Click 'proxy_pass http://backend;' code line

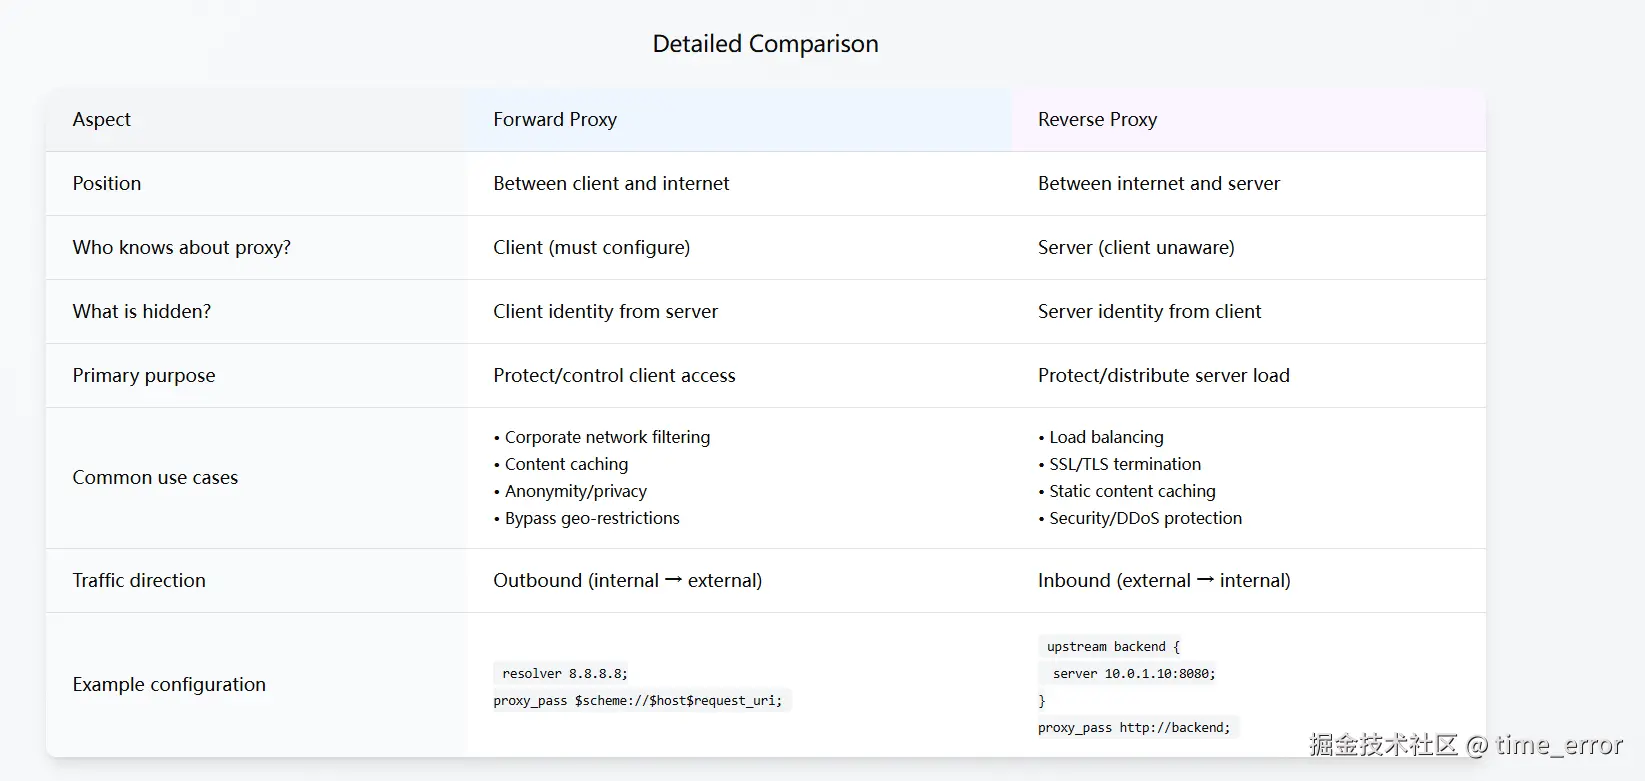pos(1134,727)
